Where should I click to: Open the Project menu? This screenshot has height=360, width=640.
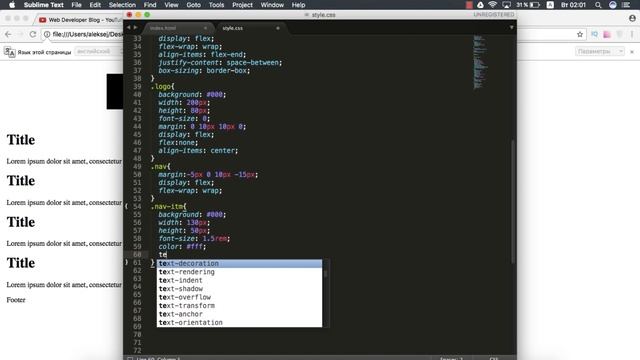coord(242,5)
